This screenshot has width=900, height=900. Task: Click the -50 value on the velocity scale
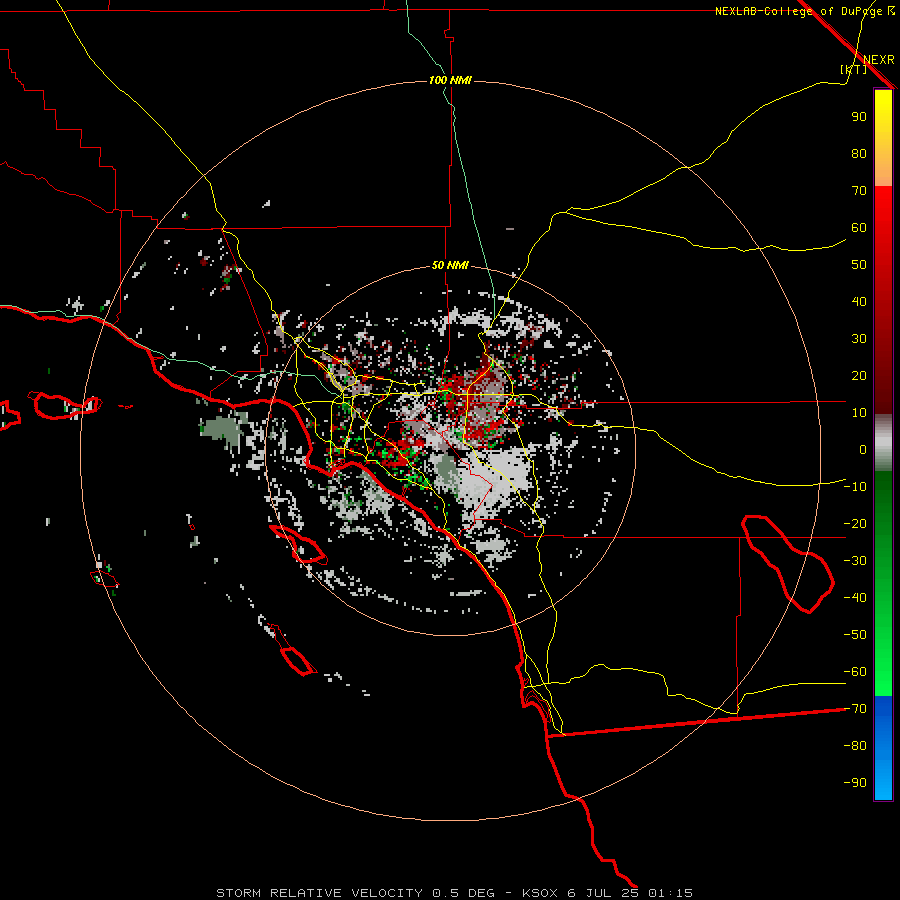(855, 635)
